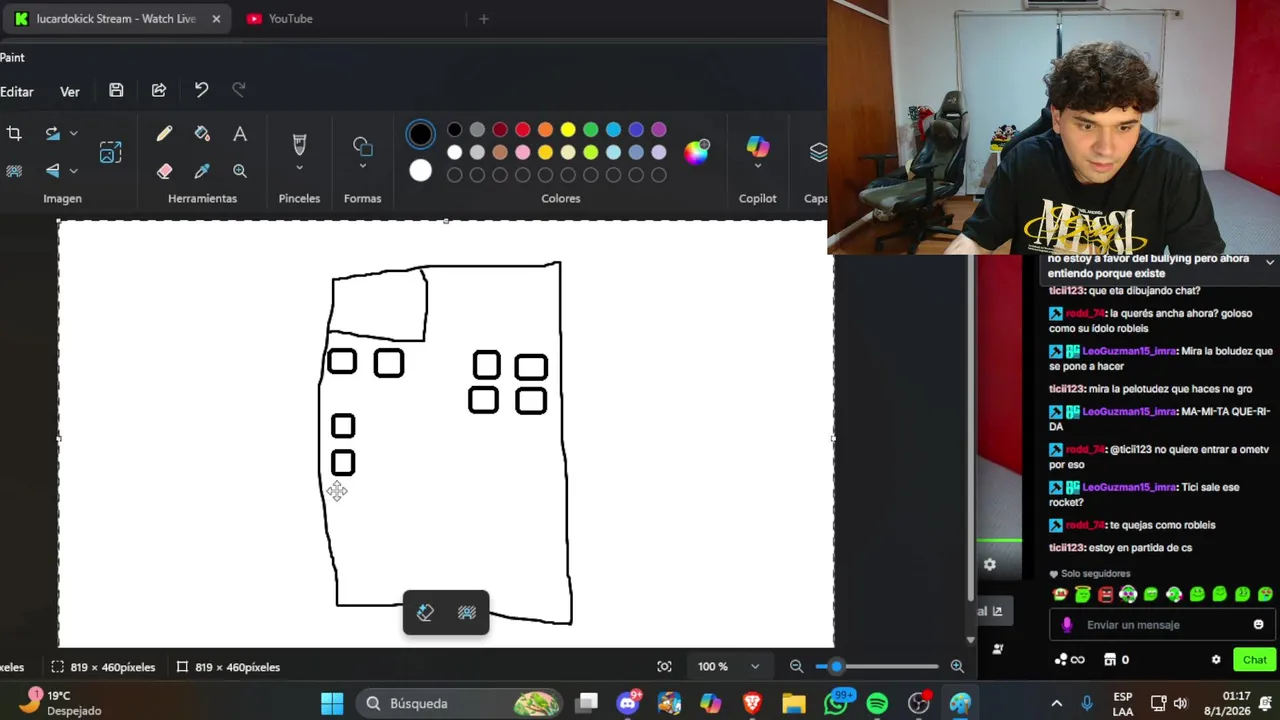Click the Save icon in Paint
This screenshot has width=1280, height=720.
[x=116, y=90]
